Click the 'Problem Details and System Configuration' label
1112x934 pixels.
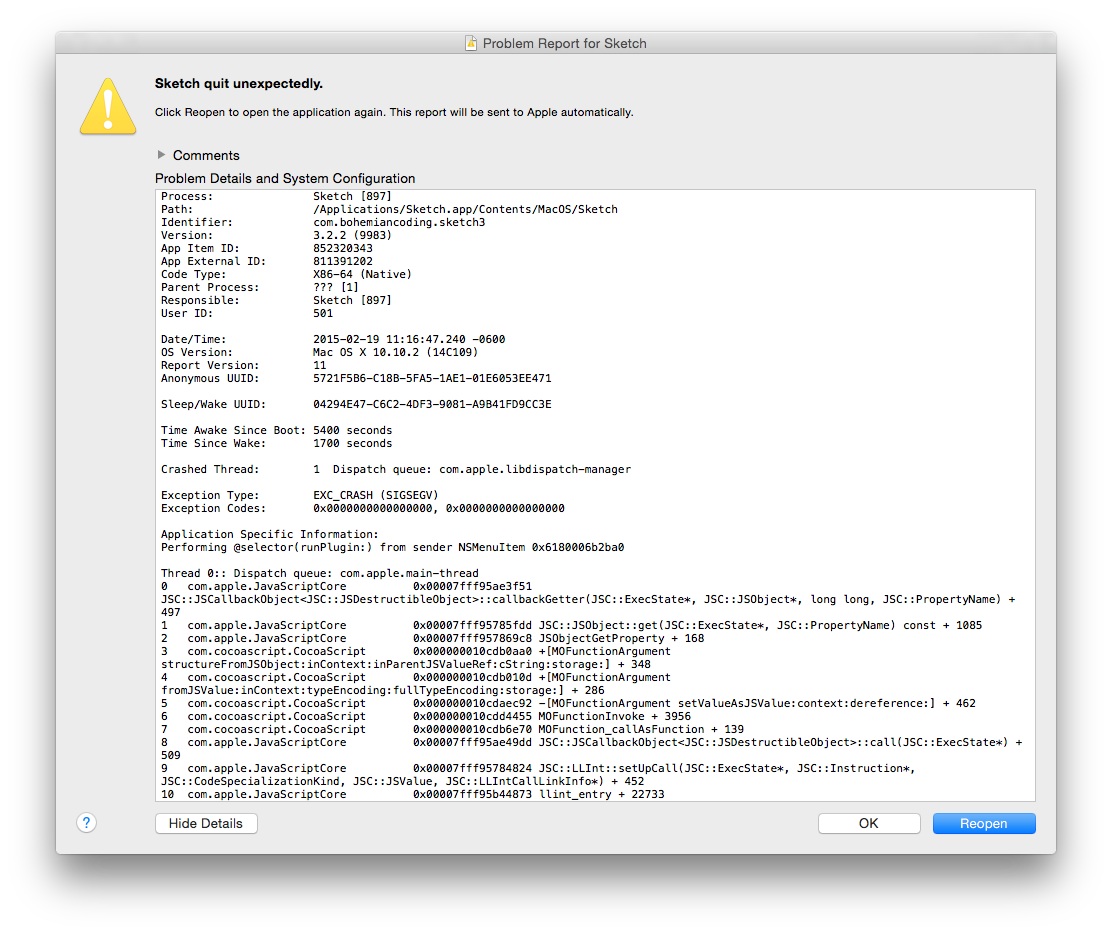pyautogui.click(x=285, y=179)
